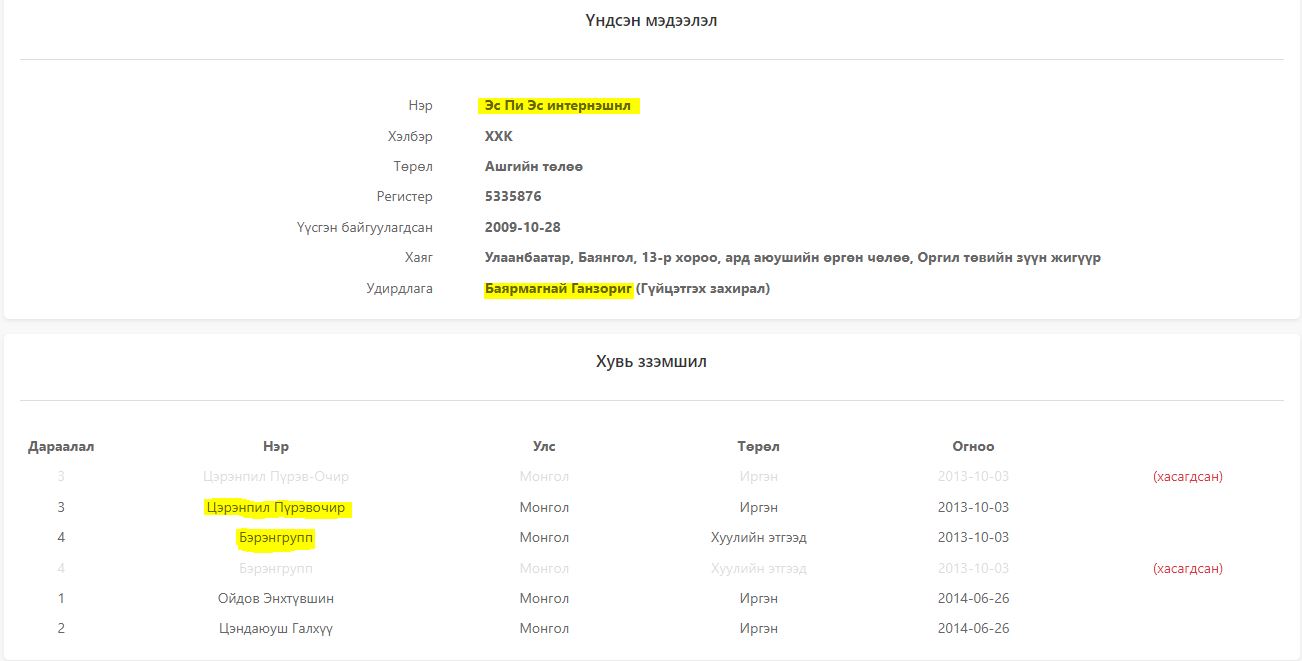Click the Үндсэн мэдээлэл section heading
The width and height of the screenshot is (1302, 661).
click(x=651, y=21)
